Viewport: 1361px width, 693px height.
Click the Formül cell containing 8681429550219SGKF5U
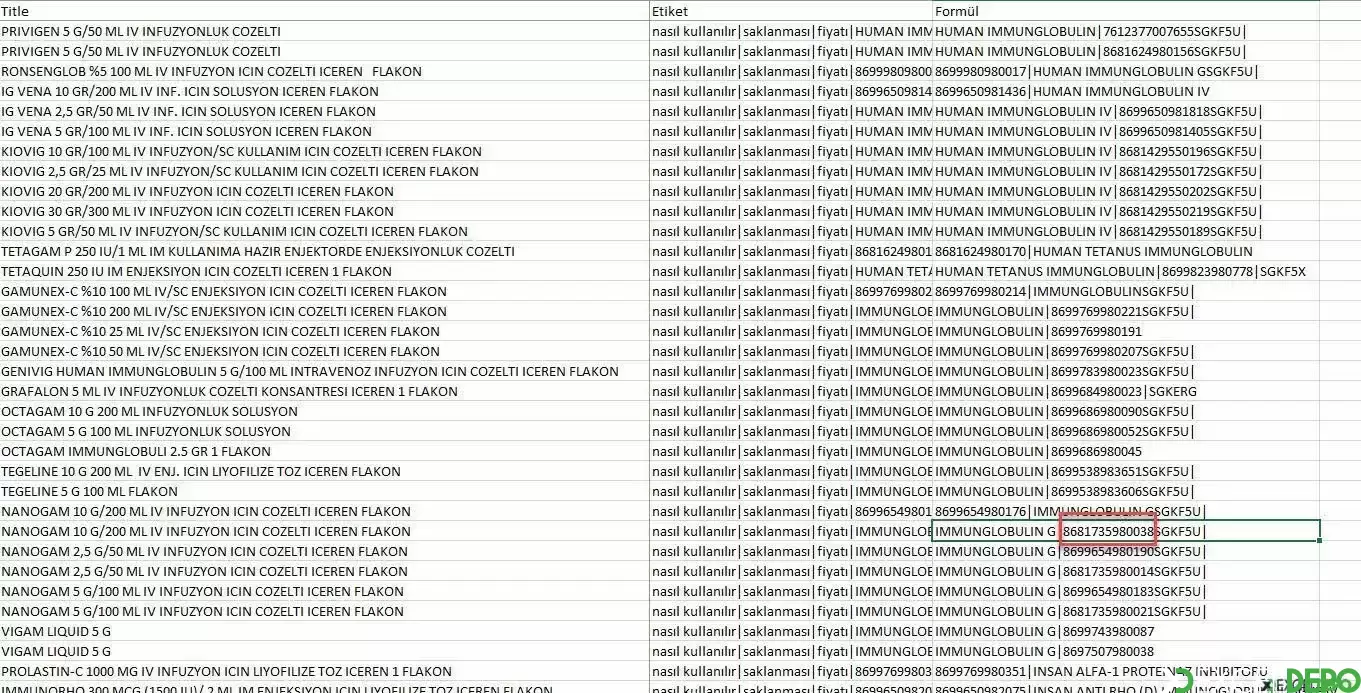coord(1126,211)
